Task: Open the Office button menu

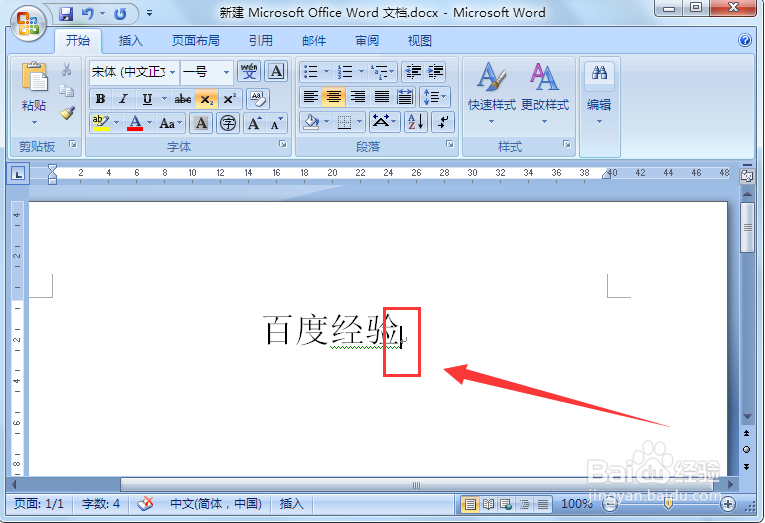Action: coord(28,23)
